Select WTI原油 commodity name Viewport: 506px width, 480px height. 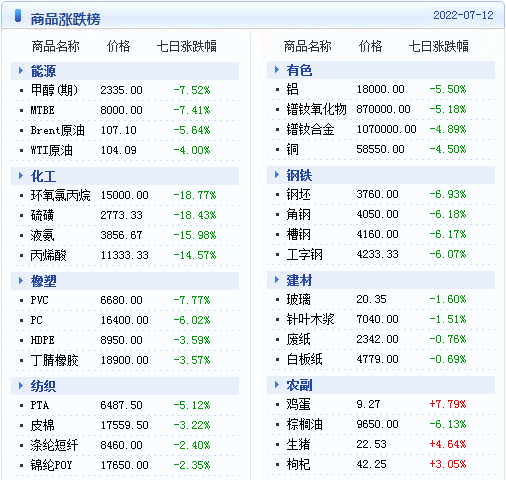(x=51, y=150)
